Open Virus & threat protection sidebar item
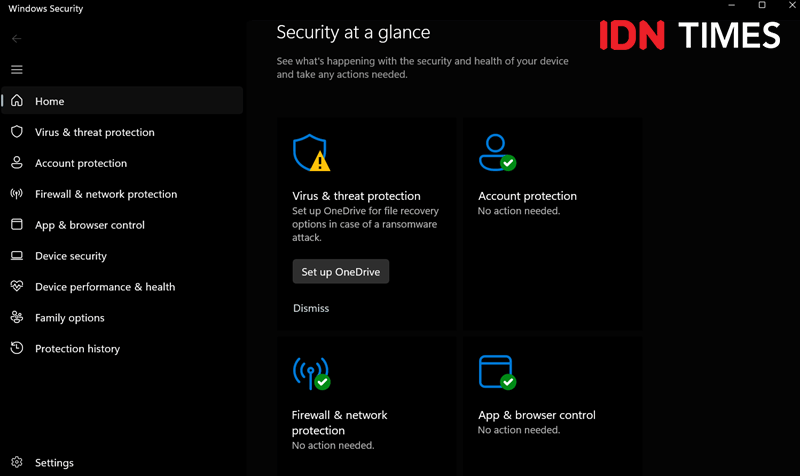Image resolution: width=800 pixels, height=476 pixels. (122, 132)
